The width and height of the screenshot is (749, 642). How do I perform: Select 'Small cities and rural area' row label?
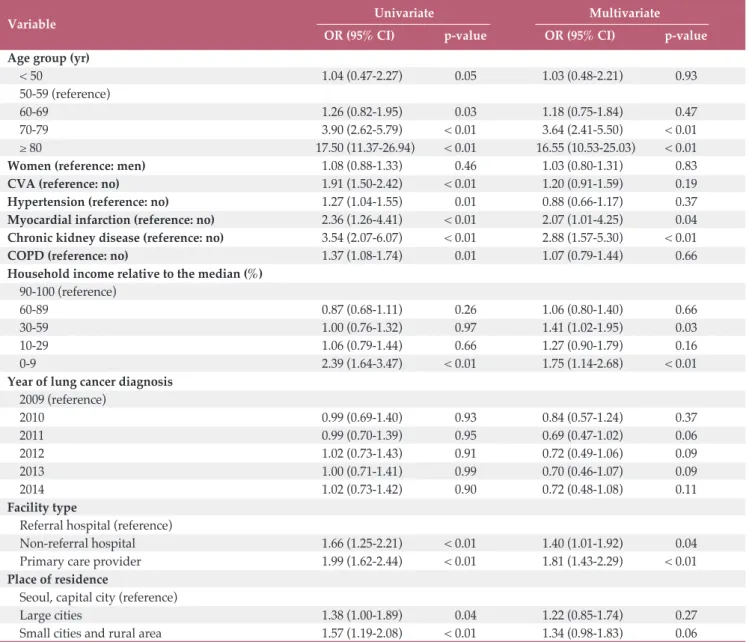pyautogui.click(x=90, y=633)
